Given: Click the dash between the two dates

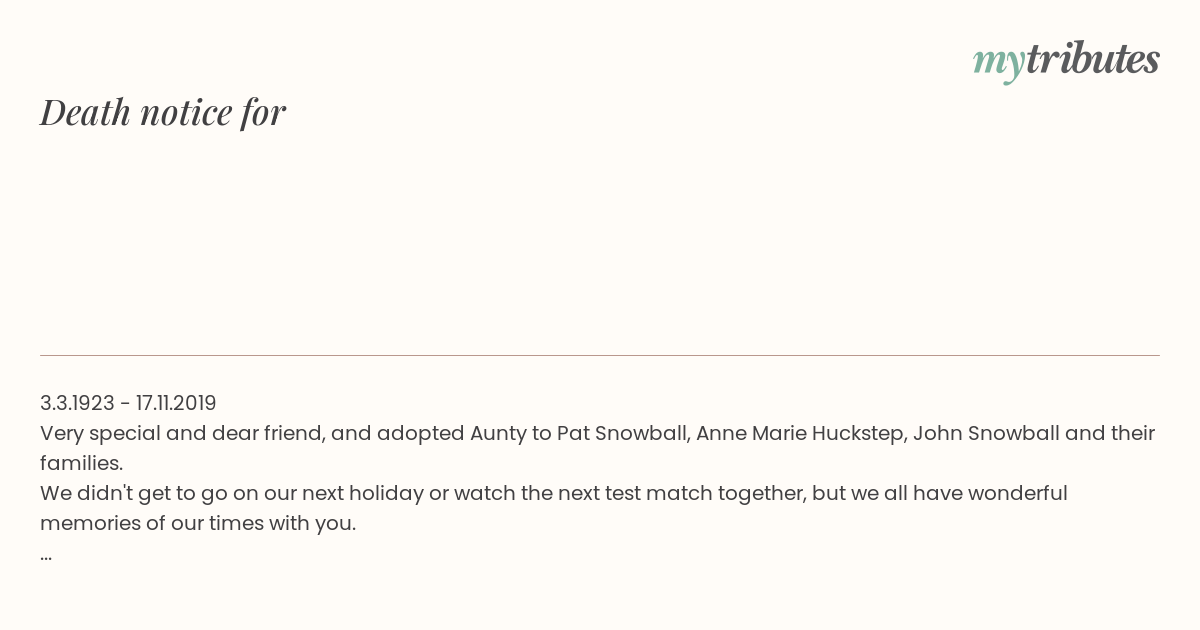Looking at the screenshot, I should [125, 404].
